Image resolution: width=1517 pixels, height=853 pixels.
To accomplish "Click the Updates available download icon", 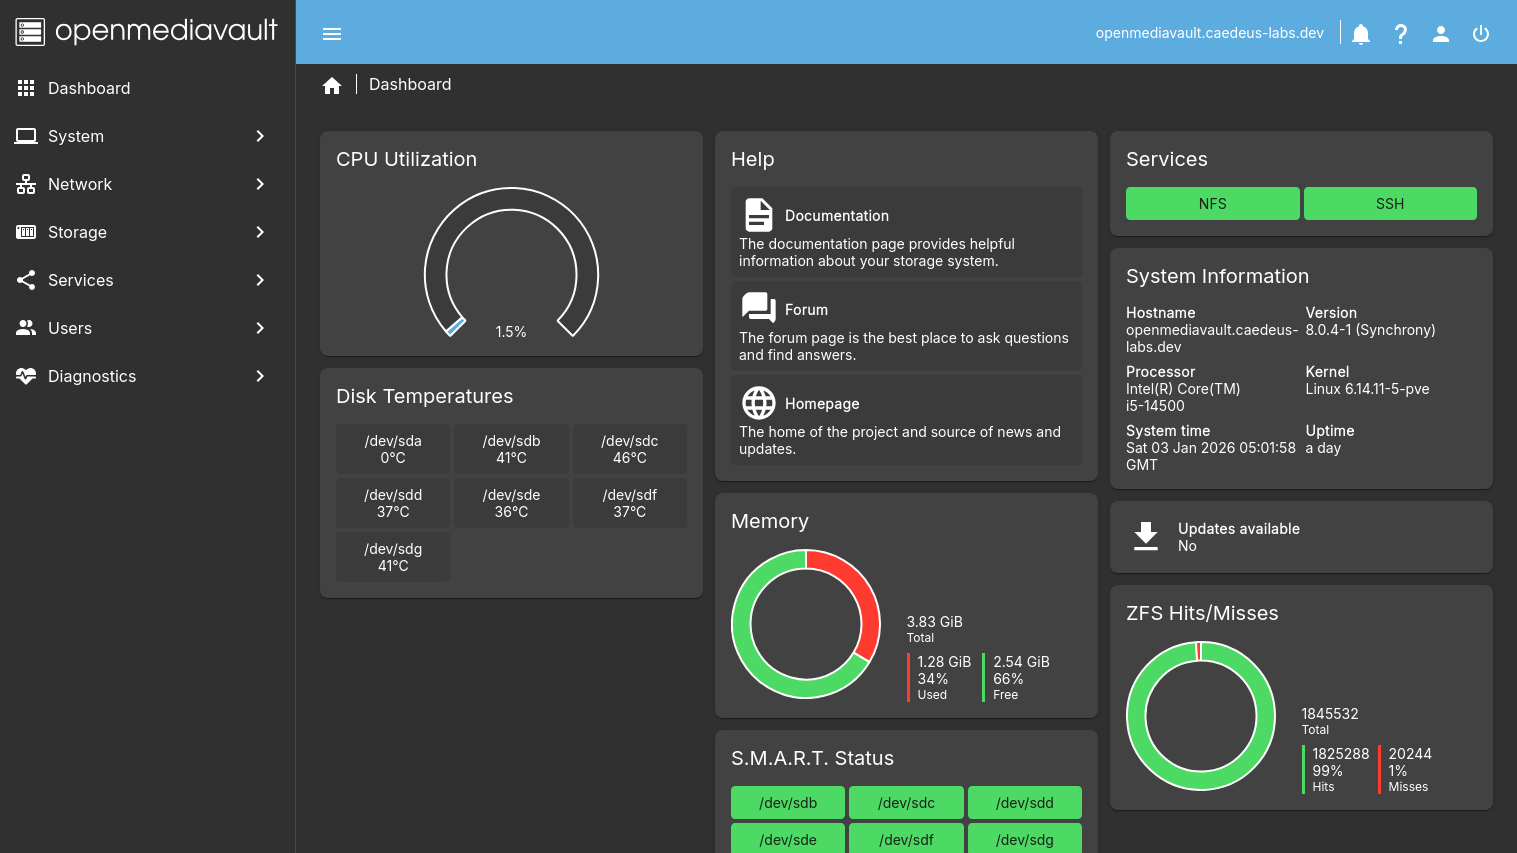I will [x=1146, y=536].
